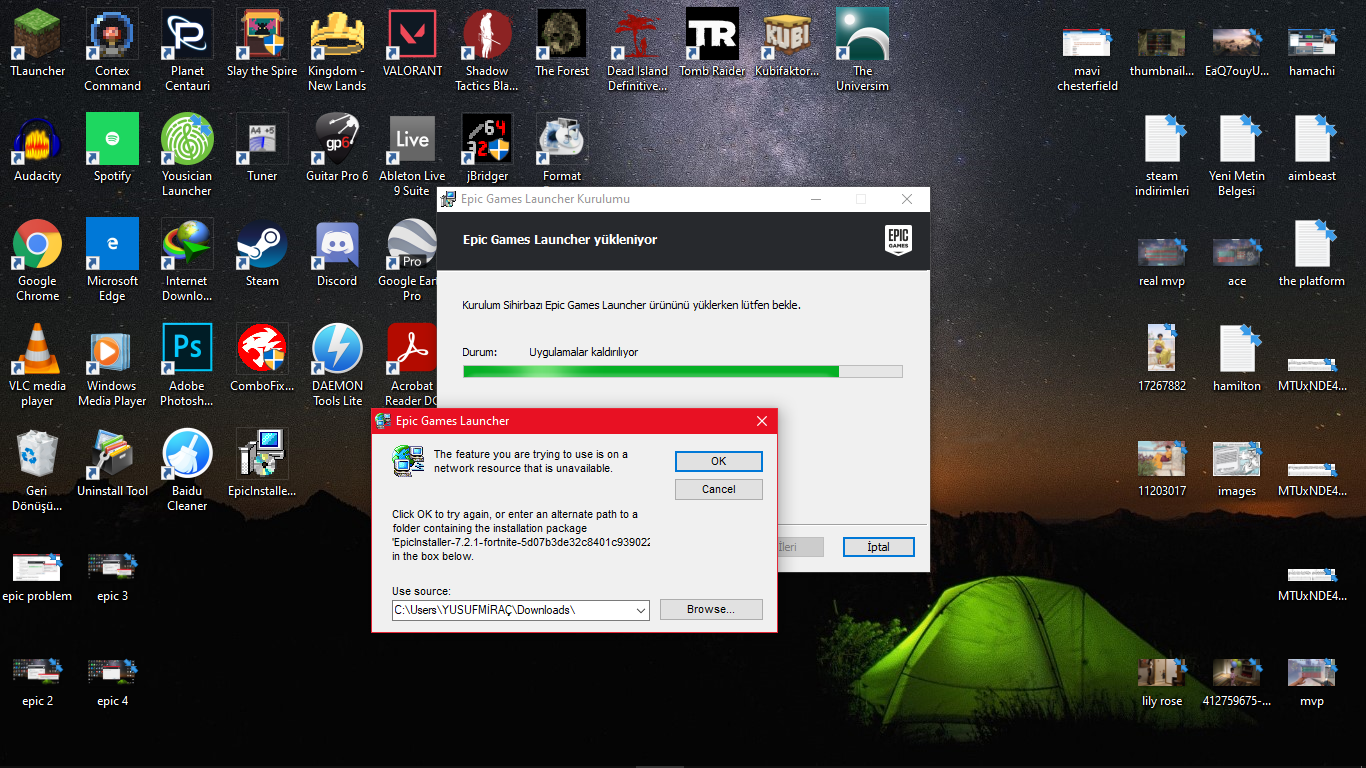Select the Acrobat Reader DC icon
The width and height of the screenshot is (1366, 768).
tap(412, 350)
